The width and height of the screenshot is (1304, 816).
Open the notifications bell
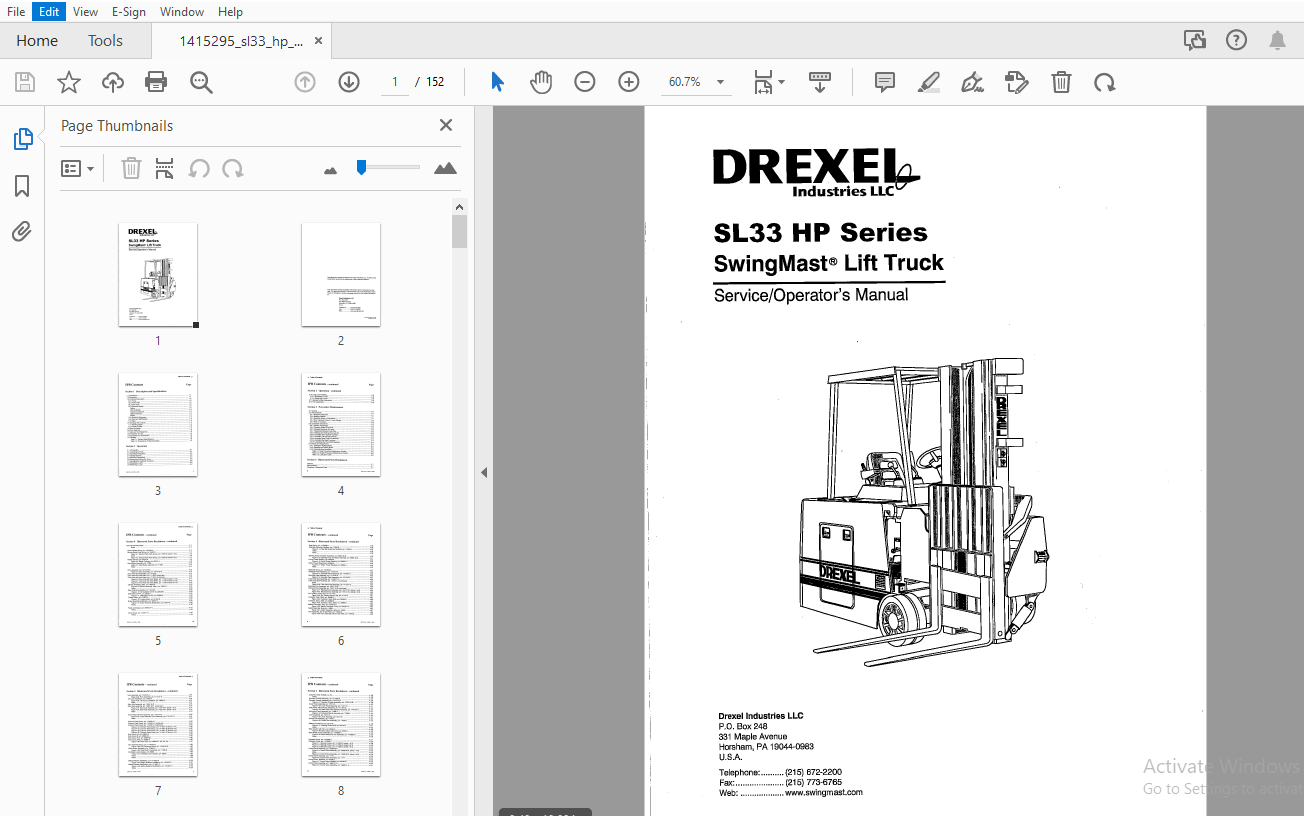1277,40
